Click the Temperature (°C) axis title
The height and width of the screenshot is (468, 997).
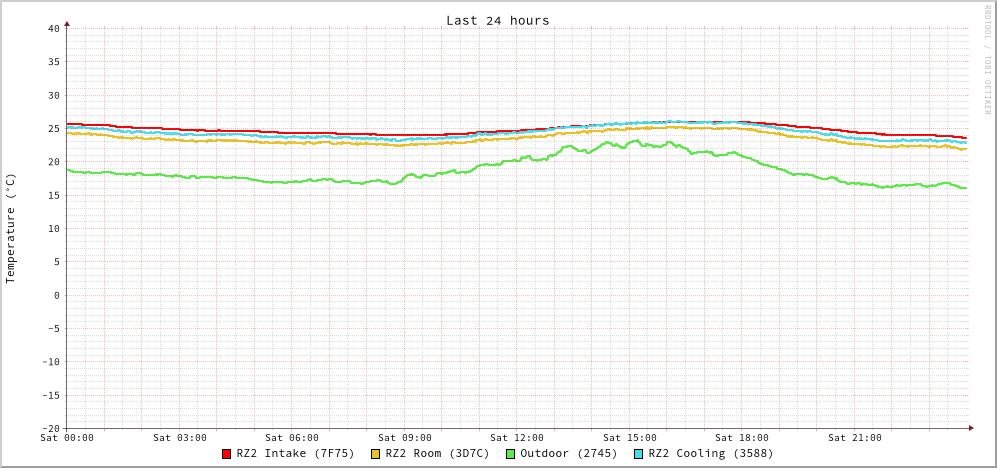(x=11, y=228)
